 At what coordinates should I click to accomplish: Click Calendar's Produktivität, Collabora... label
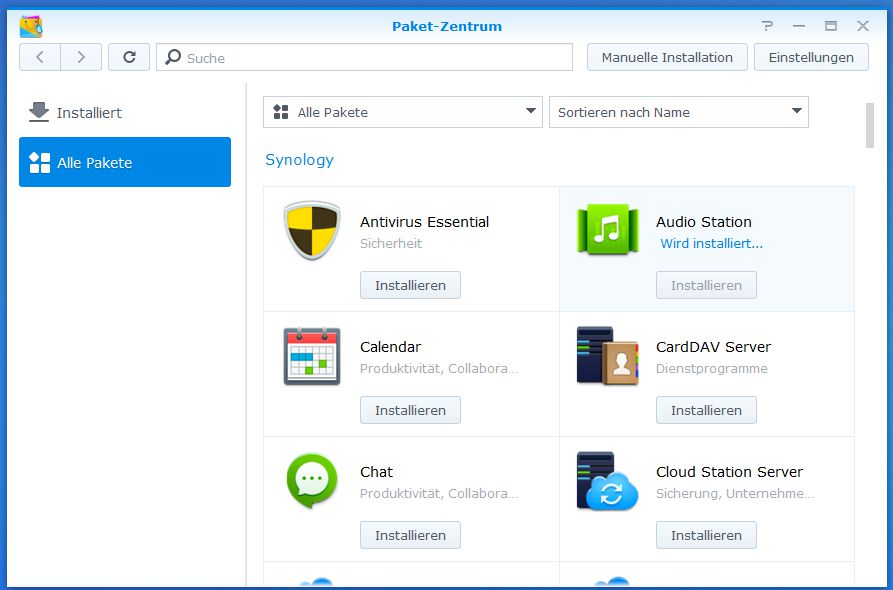coord(439,368)
